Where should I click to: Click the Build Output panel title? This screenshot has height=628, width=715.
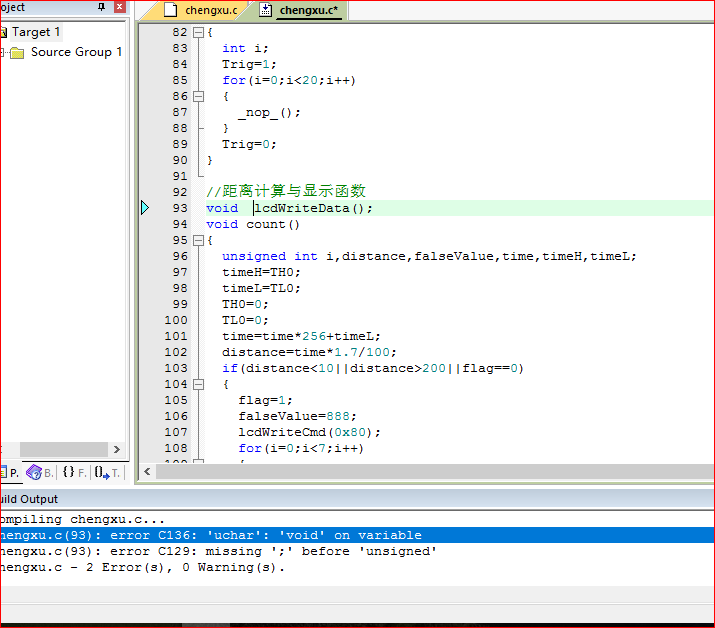(29, 499)
